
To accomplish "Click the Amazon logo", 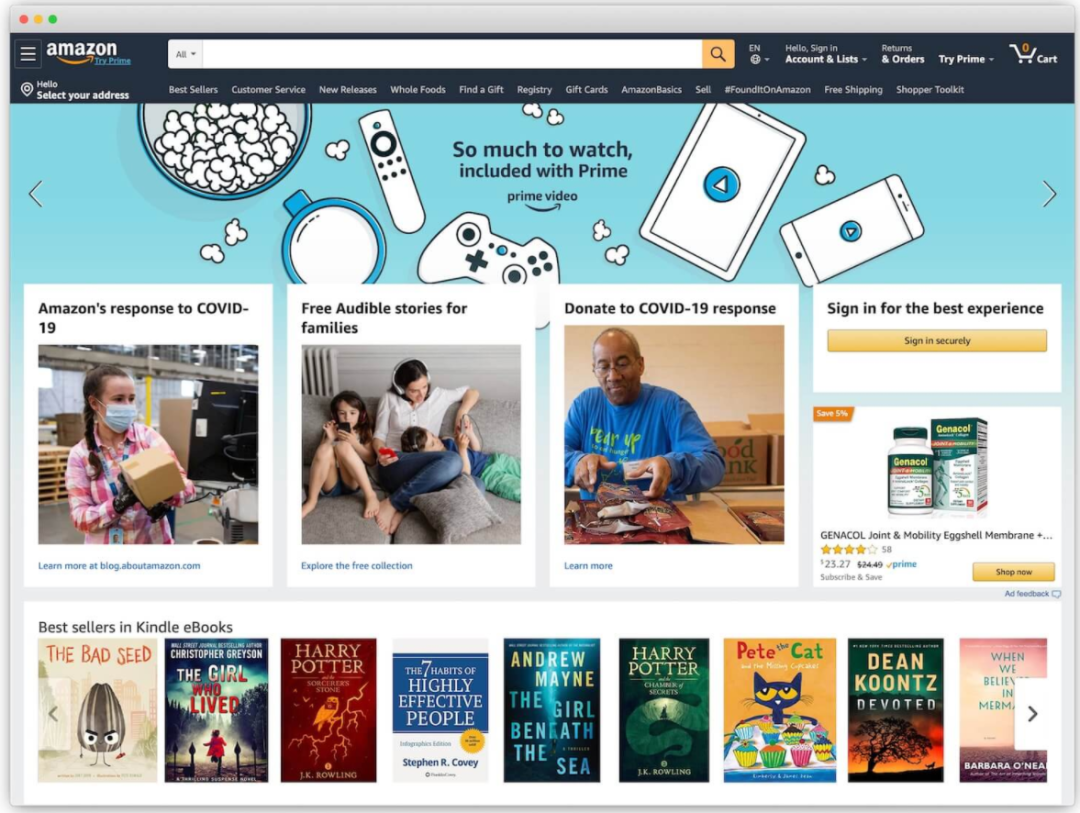I will [82, 52].
